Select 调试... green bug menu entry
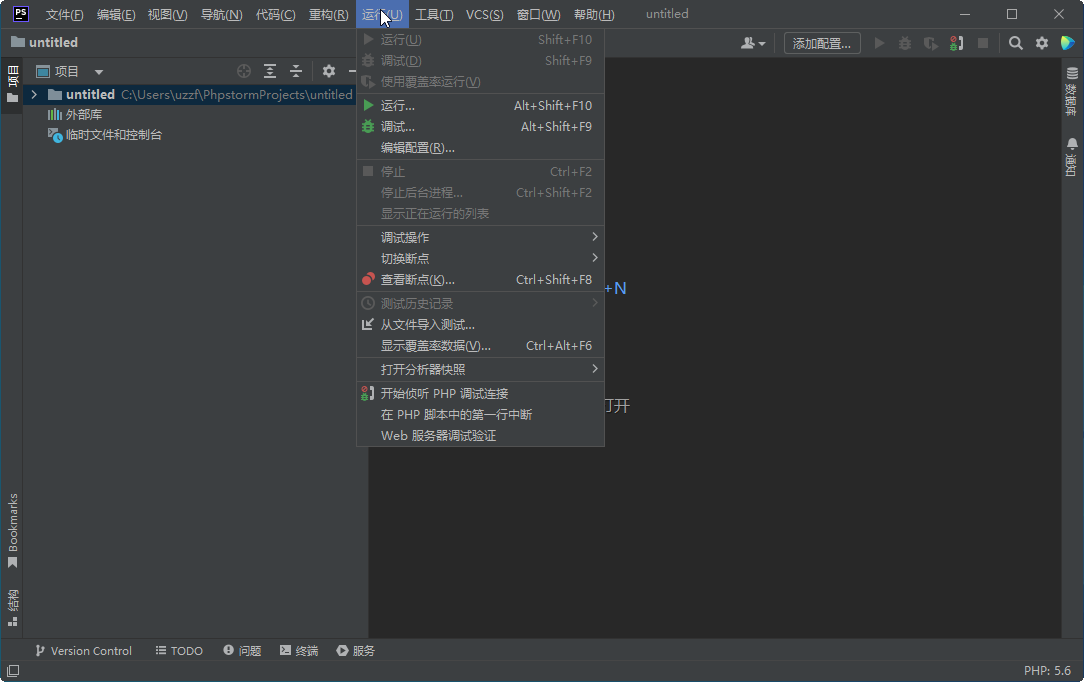This screenshot has width=1084, height=682. click(480, 126)
